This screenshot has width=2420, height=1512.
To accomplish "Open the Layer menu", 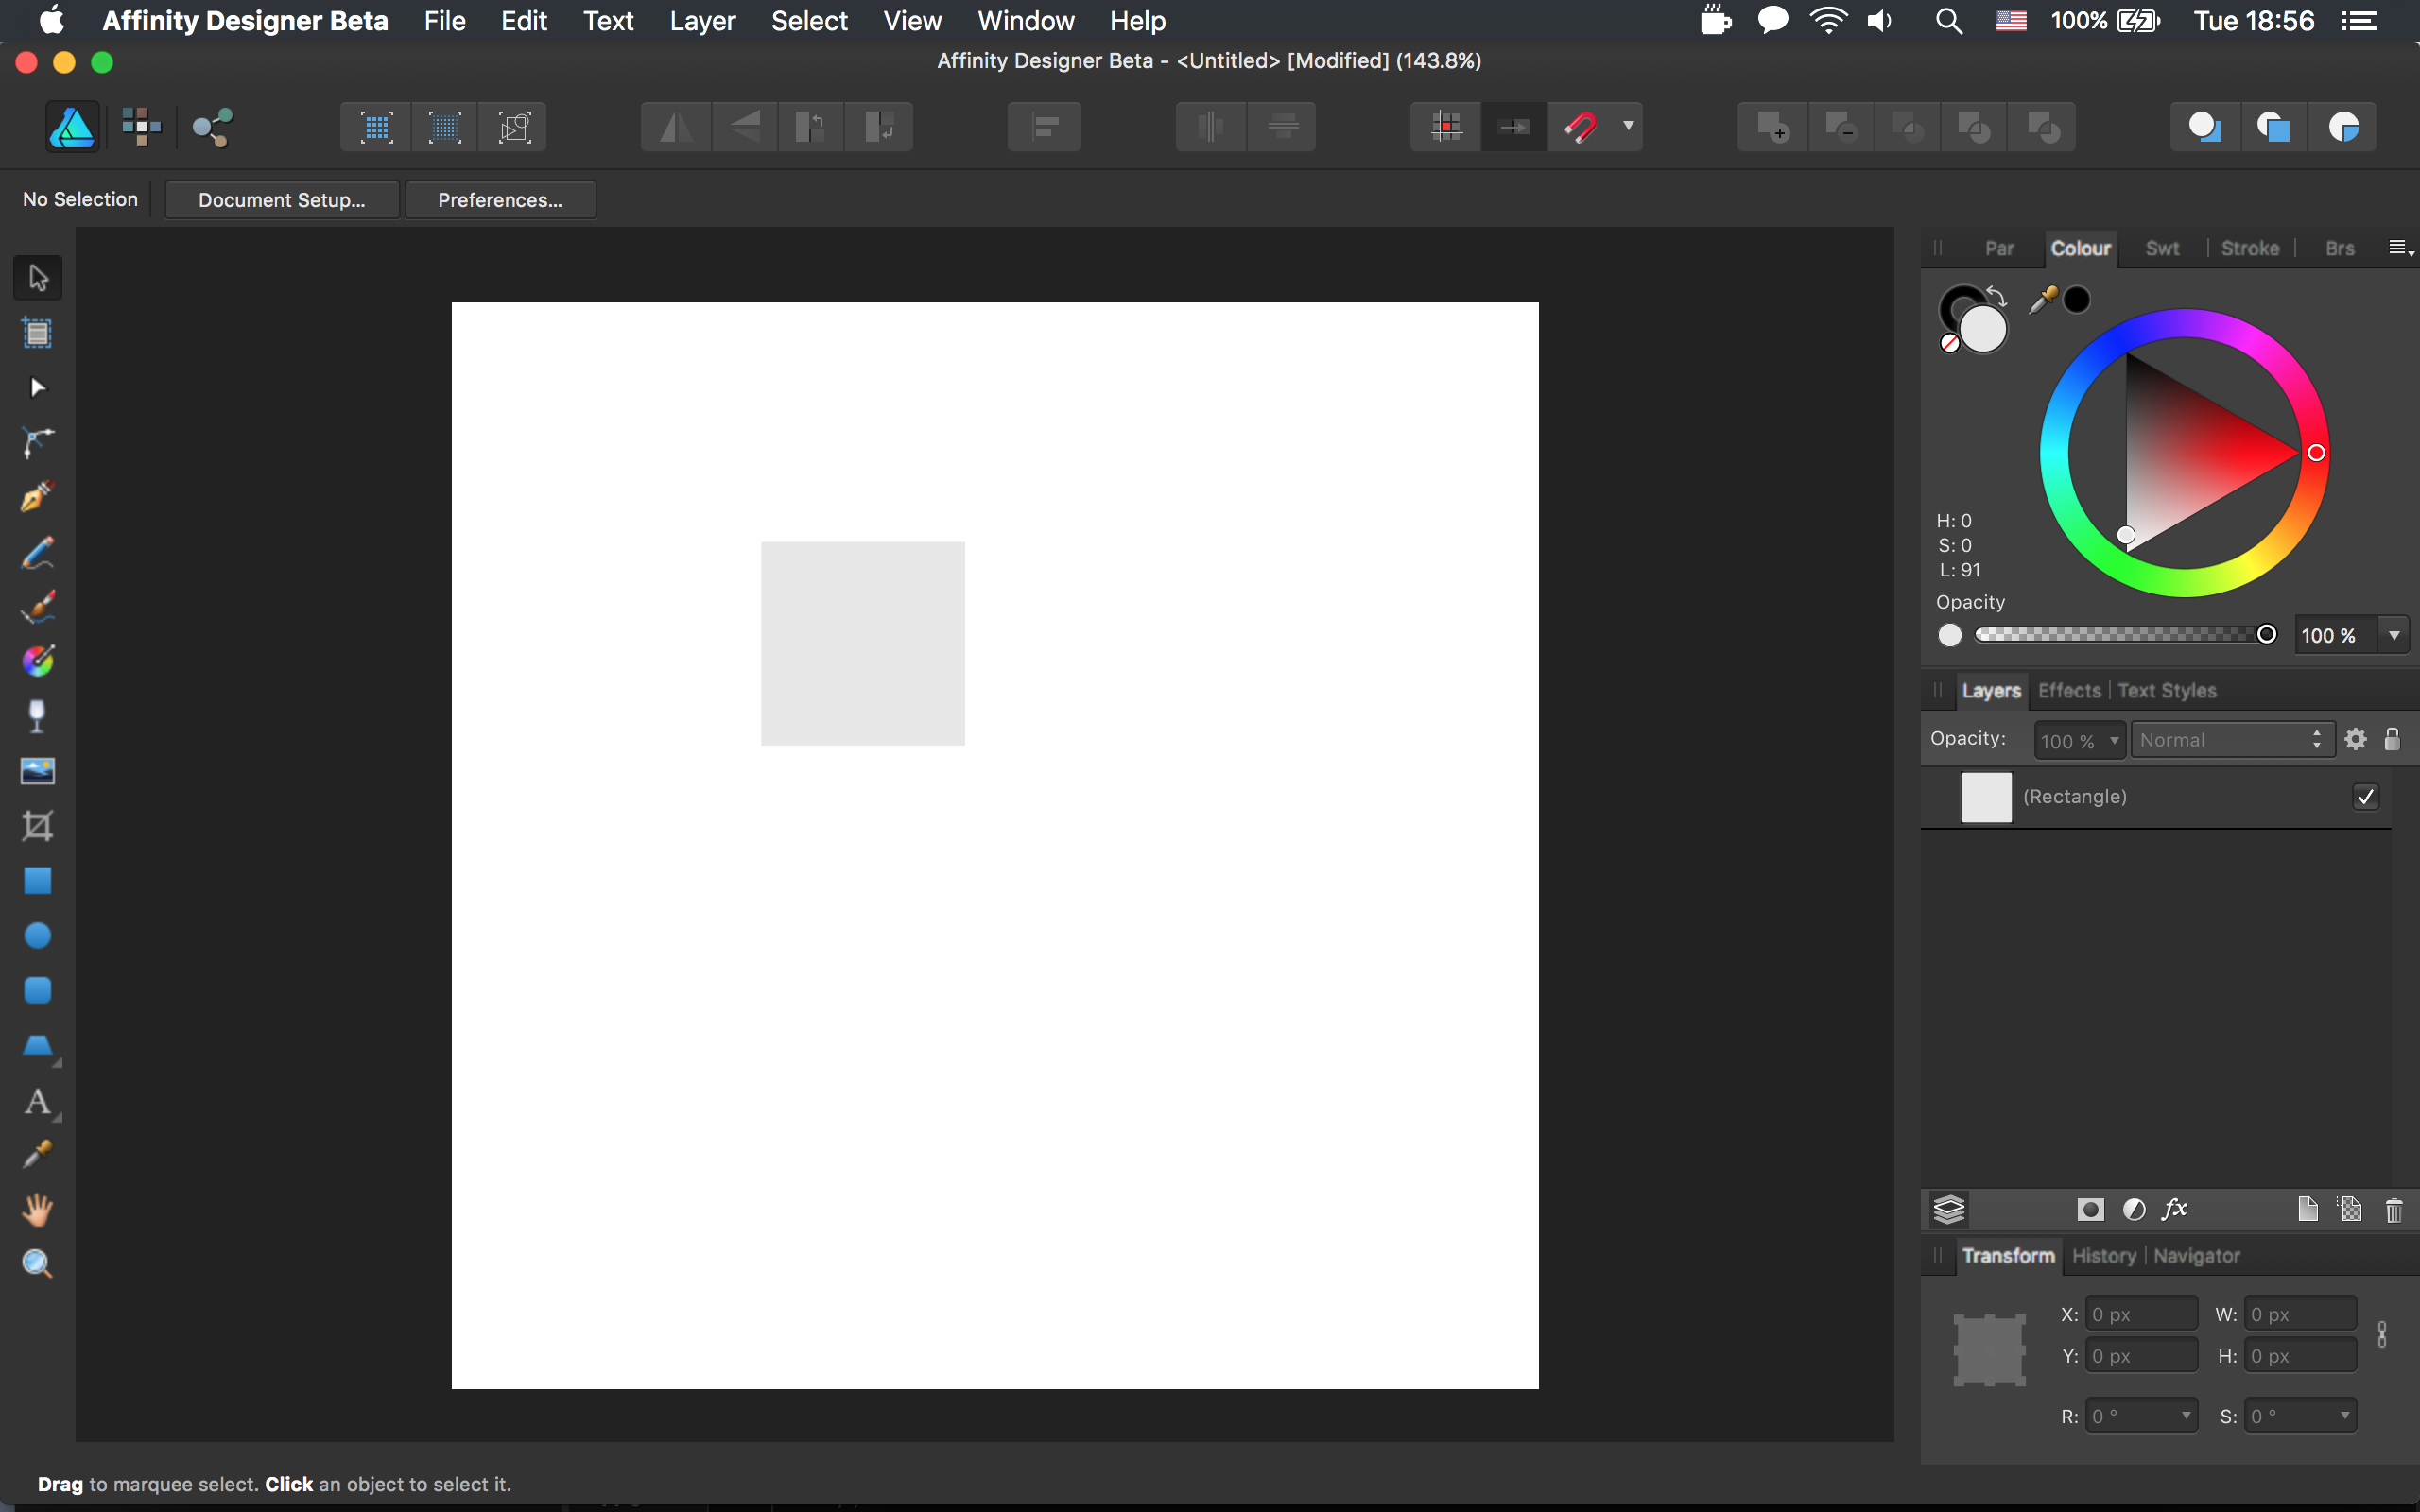I will point(702,21).
